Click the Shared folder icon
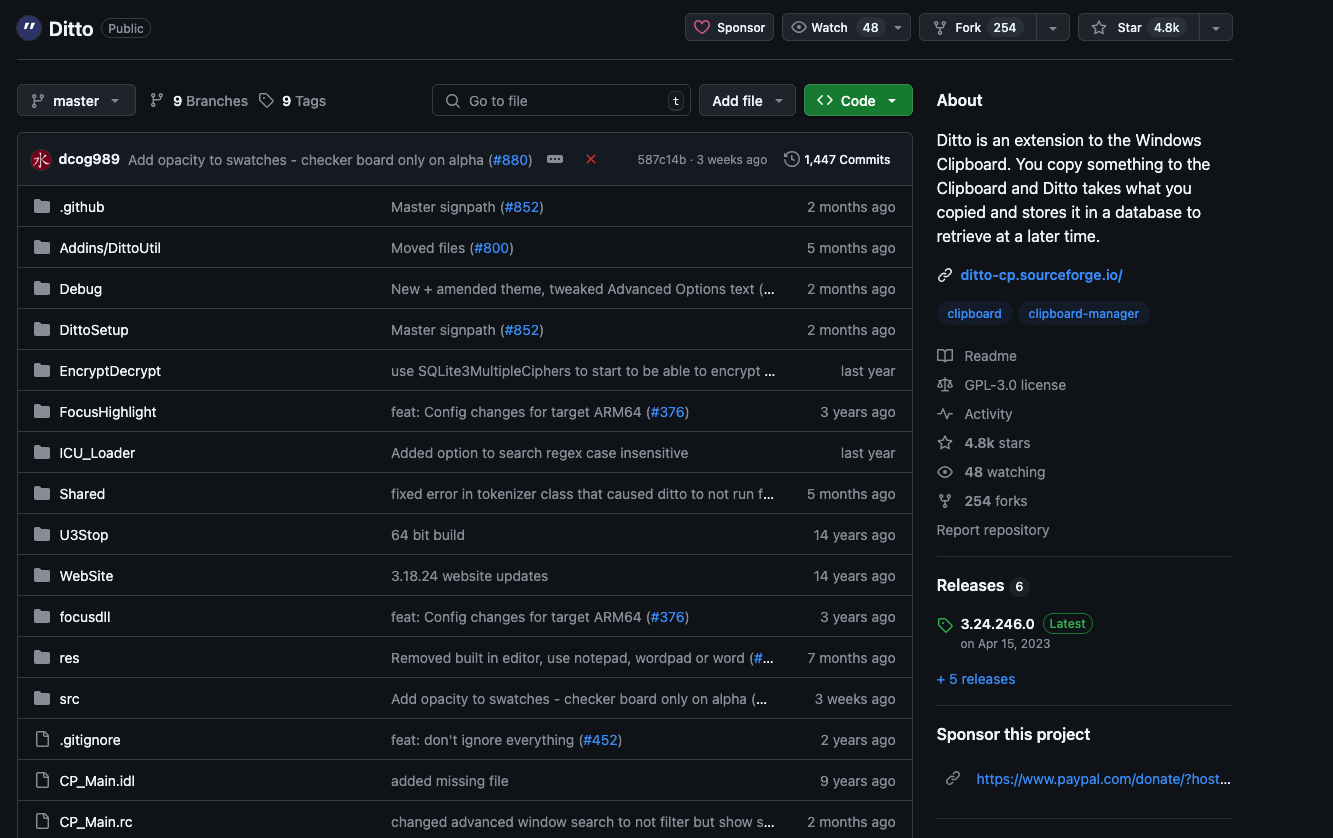This screenshot has height=838, width=1333. pyautogui.click(x=42, y=494)
